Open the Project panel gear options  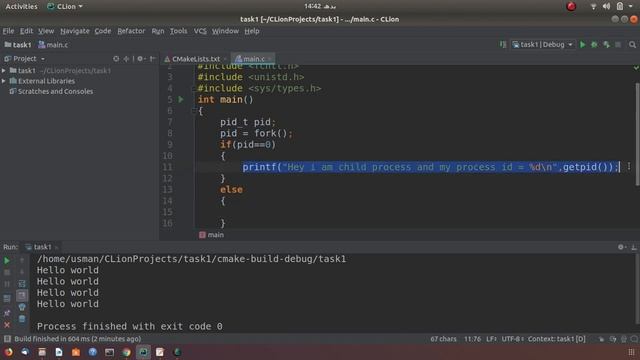(141, 59)
